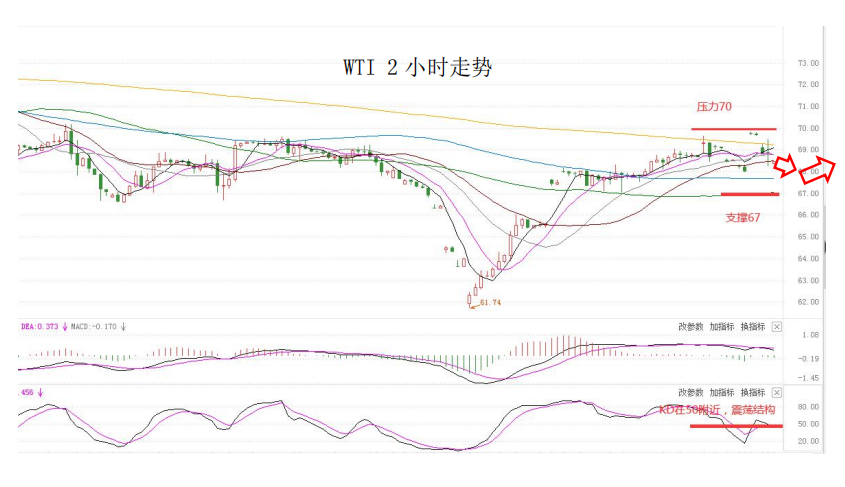Click the 66.00 price axis label
845x487 pixels.
tap(808, 215)
